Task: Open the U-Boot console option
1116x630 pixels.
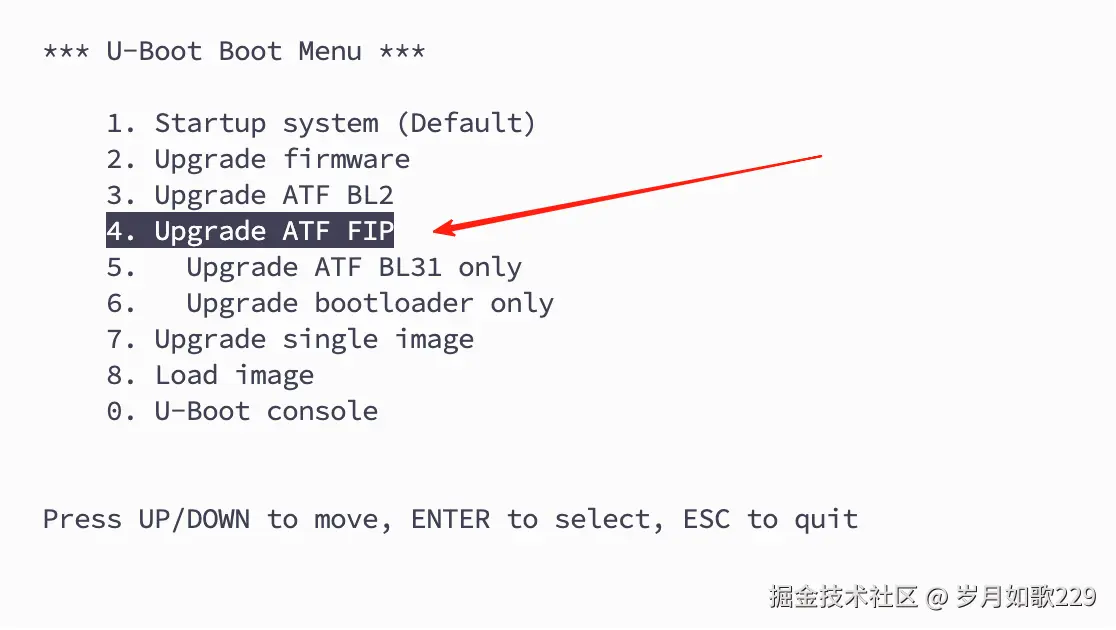Action: [x=242, y=411]
